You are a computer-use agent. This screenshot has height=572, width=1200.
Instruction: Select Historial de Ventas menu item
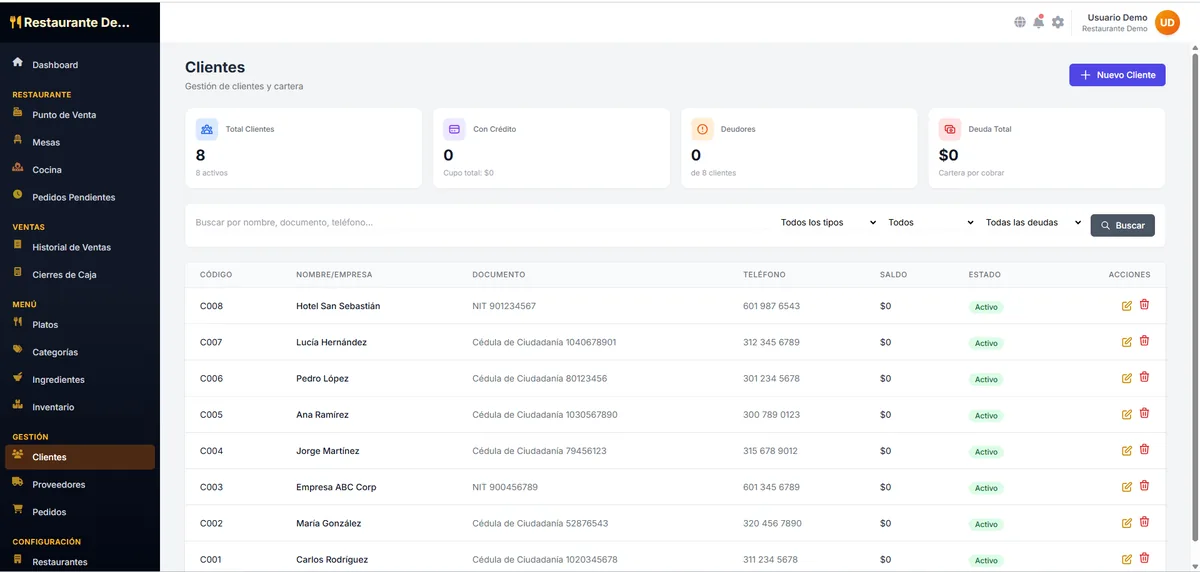tap(71, 247)
